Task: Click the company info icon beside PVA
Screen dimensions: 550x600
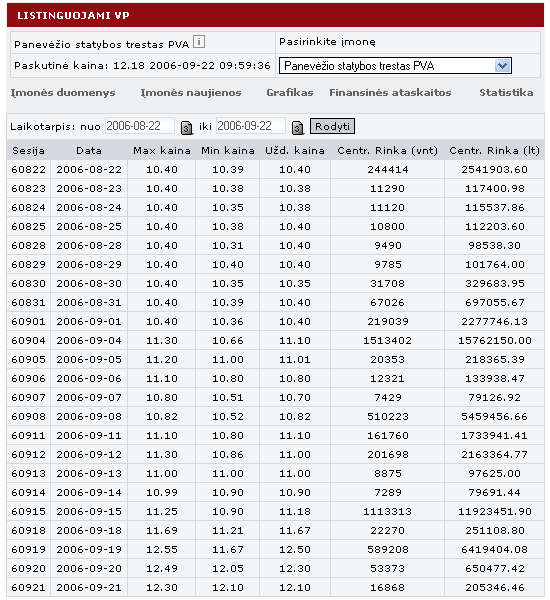Action: (x=199, y=42)
